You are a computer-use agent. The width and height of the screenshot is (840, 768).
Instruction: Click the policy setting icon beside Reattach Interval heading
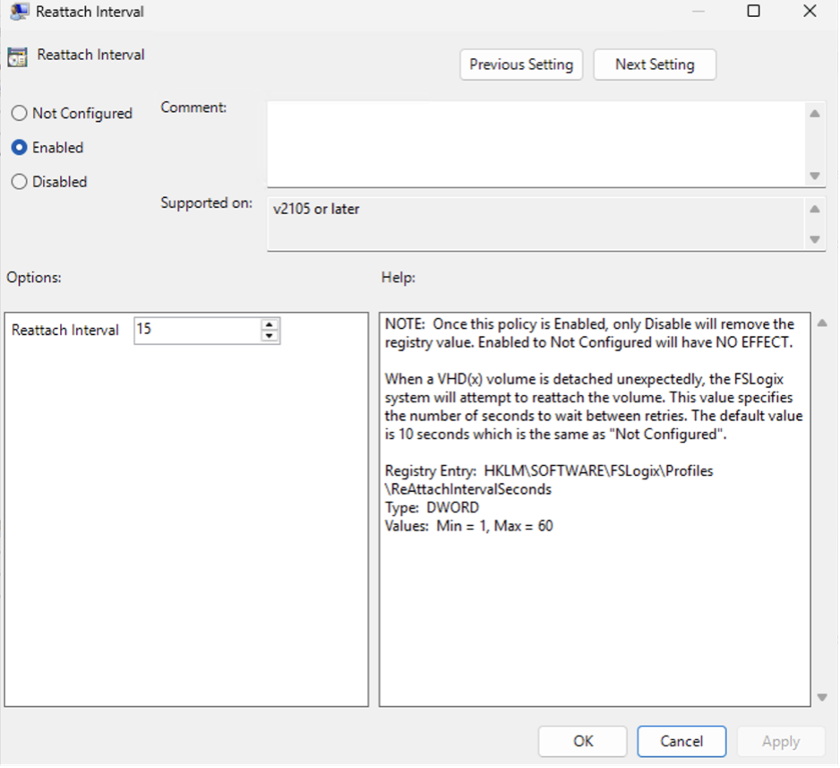(17, 57)
